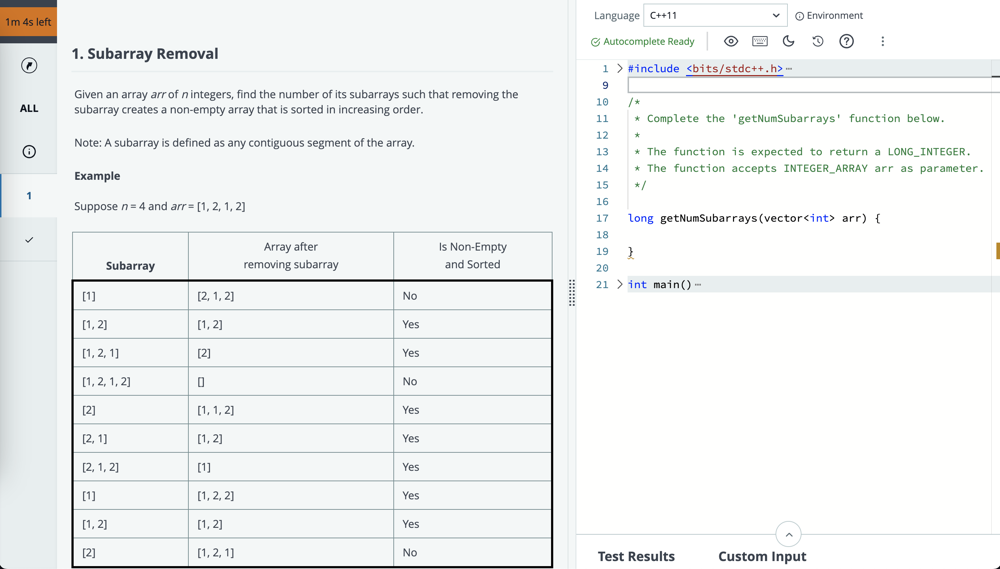The width and height of the screenshot is (1000, 569).
Task: Open the Environment info link
Action: coord(829,16)
